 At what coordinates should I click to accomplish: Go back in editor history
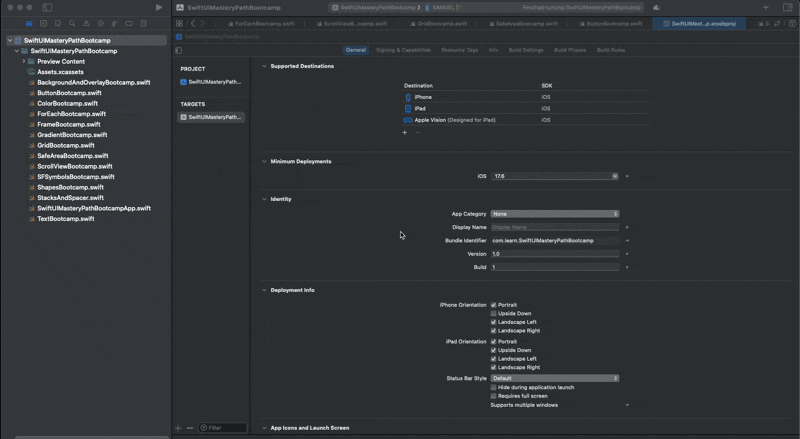[193, 23]
